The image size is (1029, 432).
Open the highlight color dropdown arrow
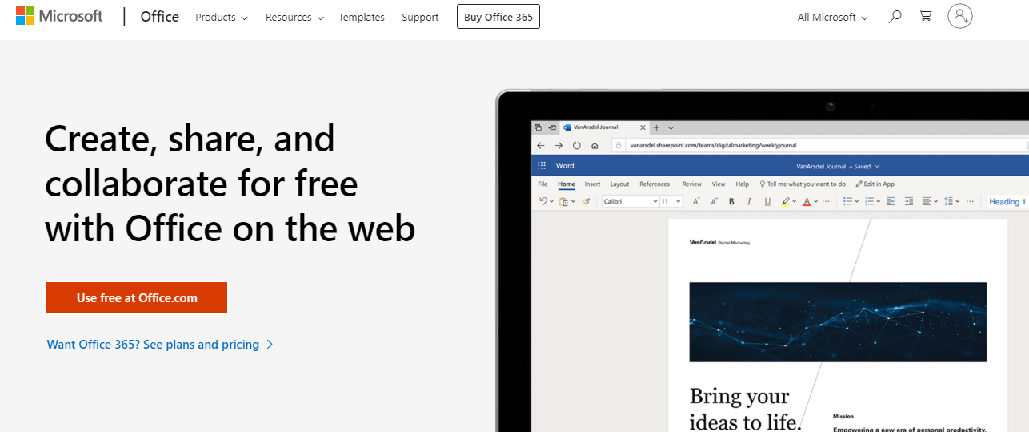795,202
